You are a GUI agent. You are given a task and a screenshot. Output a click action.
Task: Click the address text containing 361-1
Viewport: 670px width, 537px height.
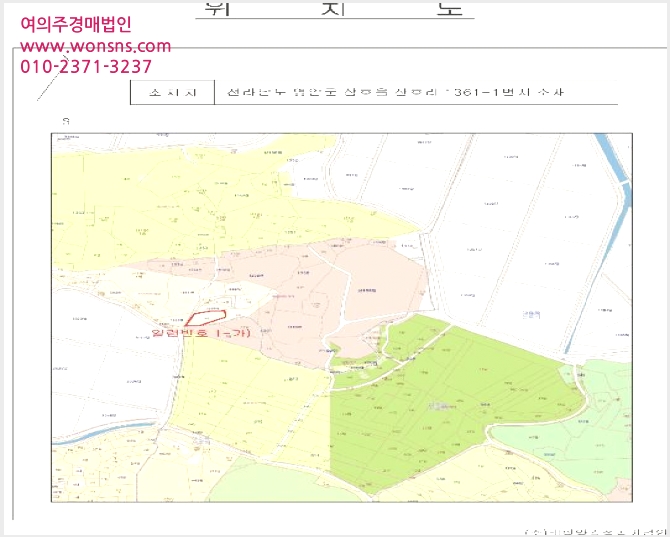(x=395, y=92)
